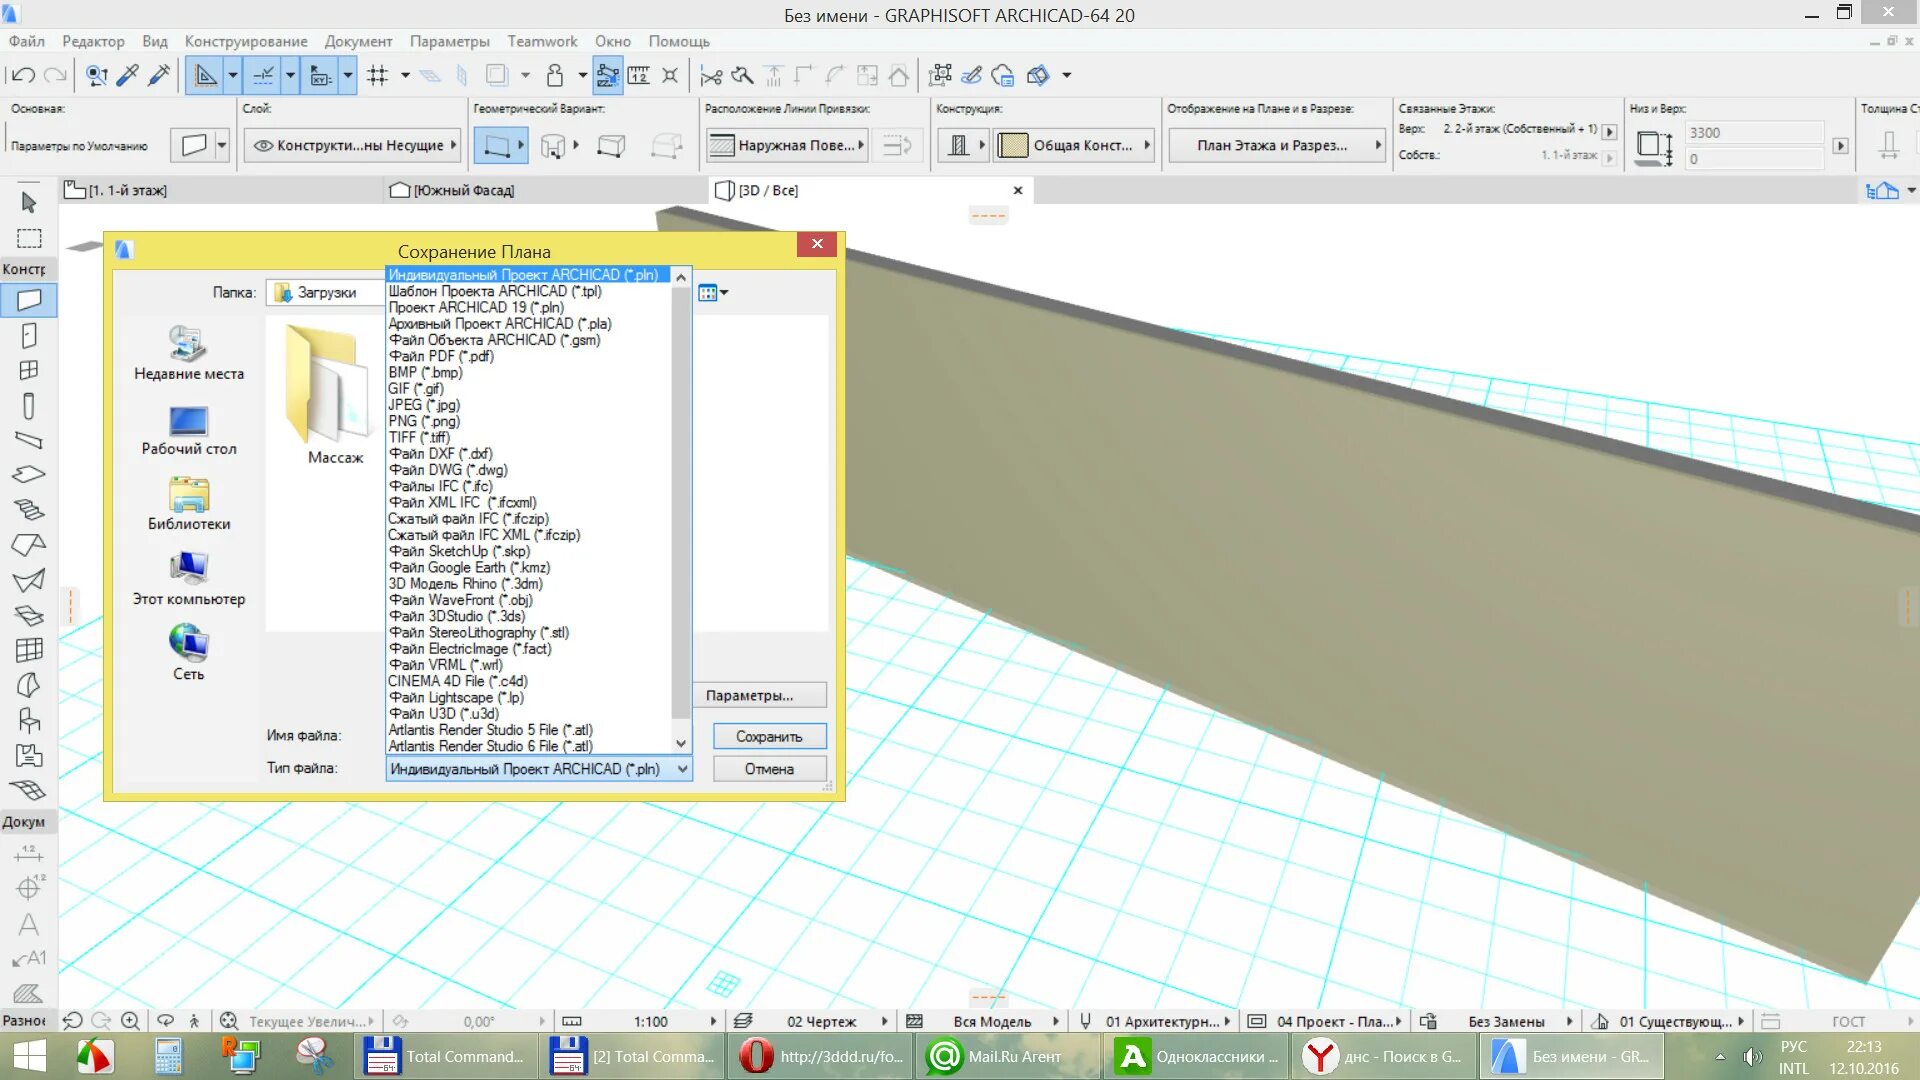The width and height of the screenshot is (1920, 1080).
Task: Open the Загрузки folder dropdown
Action: pyautogui.click(x=327, y=293)
